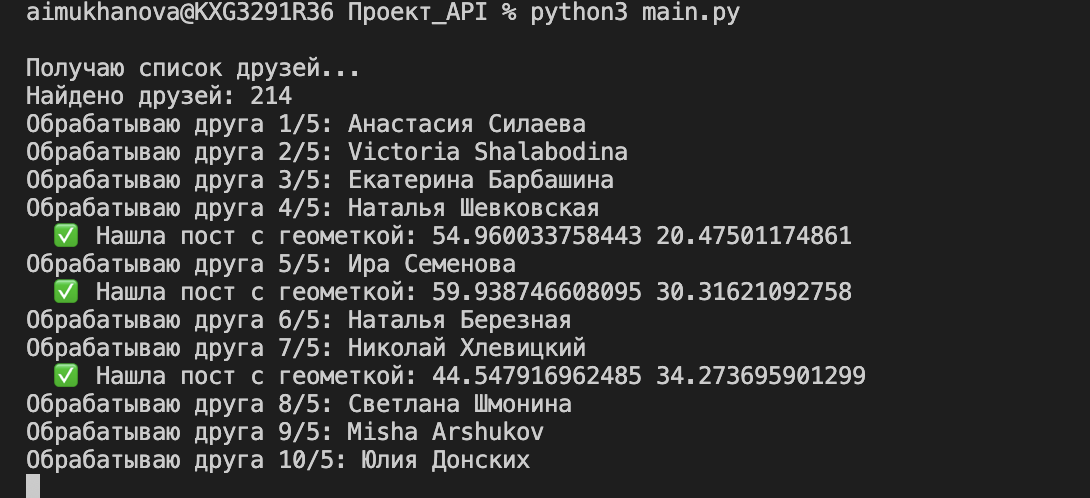Click the name "Victoria Shalabodina"
Viewport: 1090px width, 498px height.
point(488,152)
